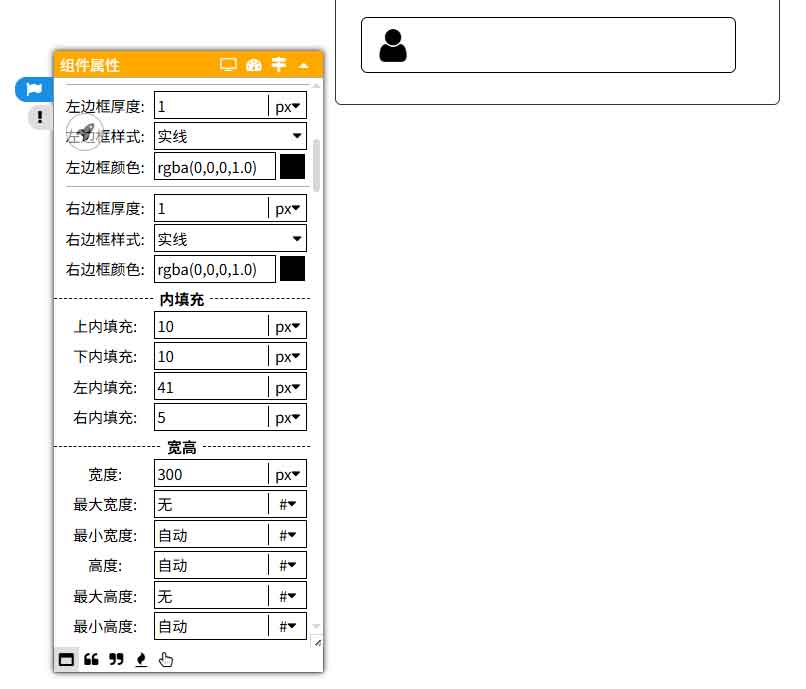Click the align icon in 组件属性 header

(279, 65)
